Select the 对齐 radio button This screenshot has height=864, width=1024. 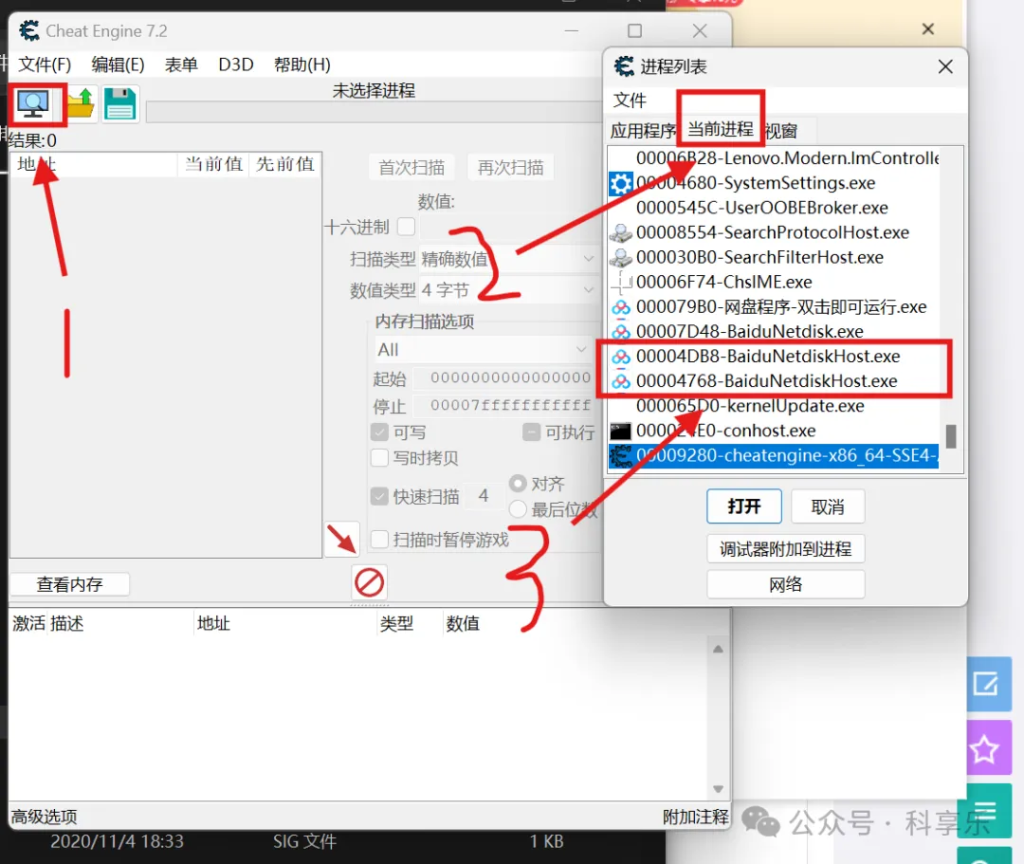pos(518,483)
